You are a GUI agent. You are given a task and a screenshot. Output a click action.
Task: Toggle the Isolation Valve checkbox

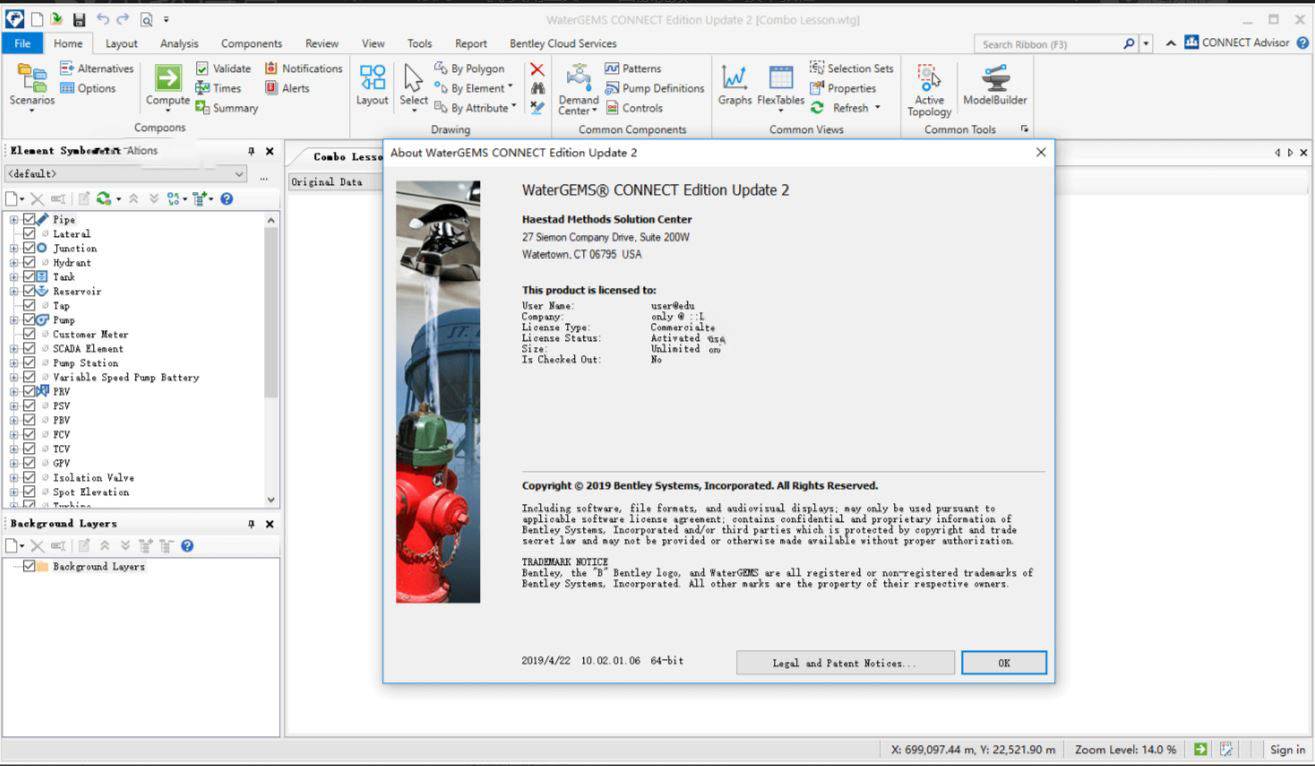point(29,478)
